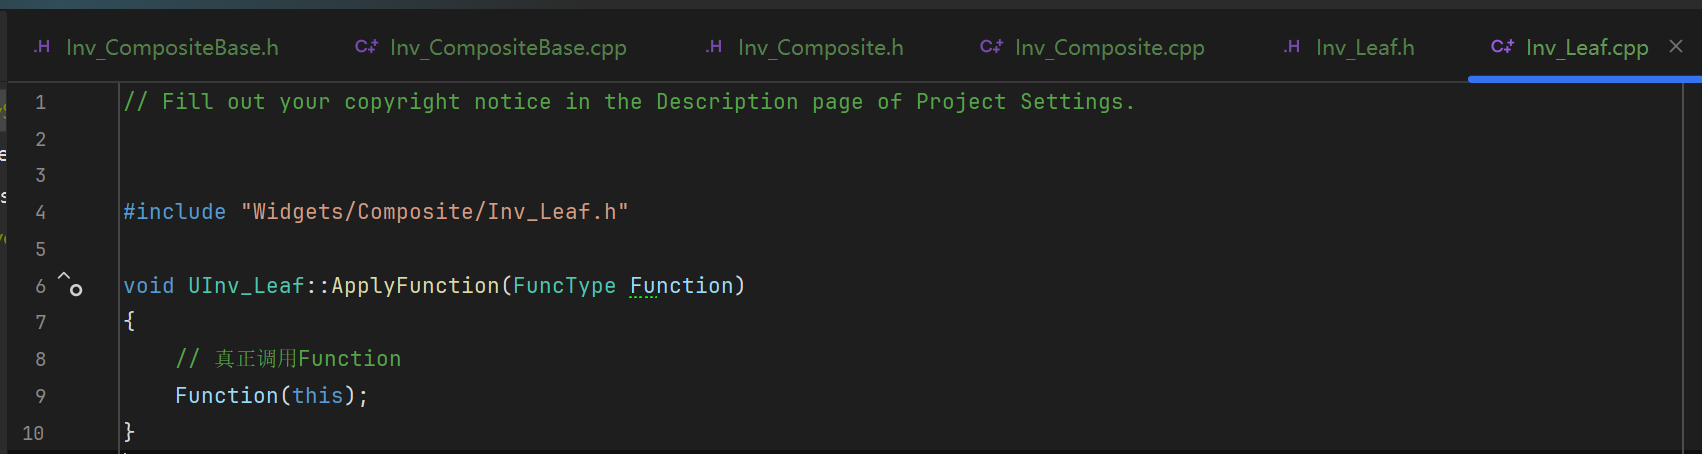Close the Inv_Leaf.cpp editor tab
The width and height of the screenshot is (1702, 454).
[1676, 46]
